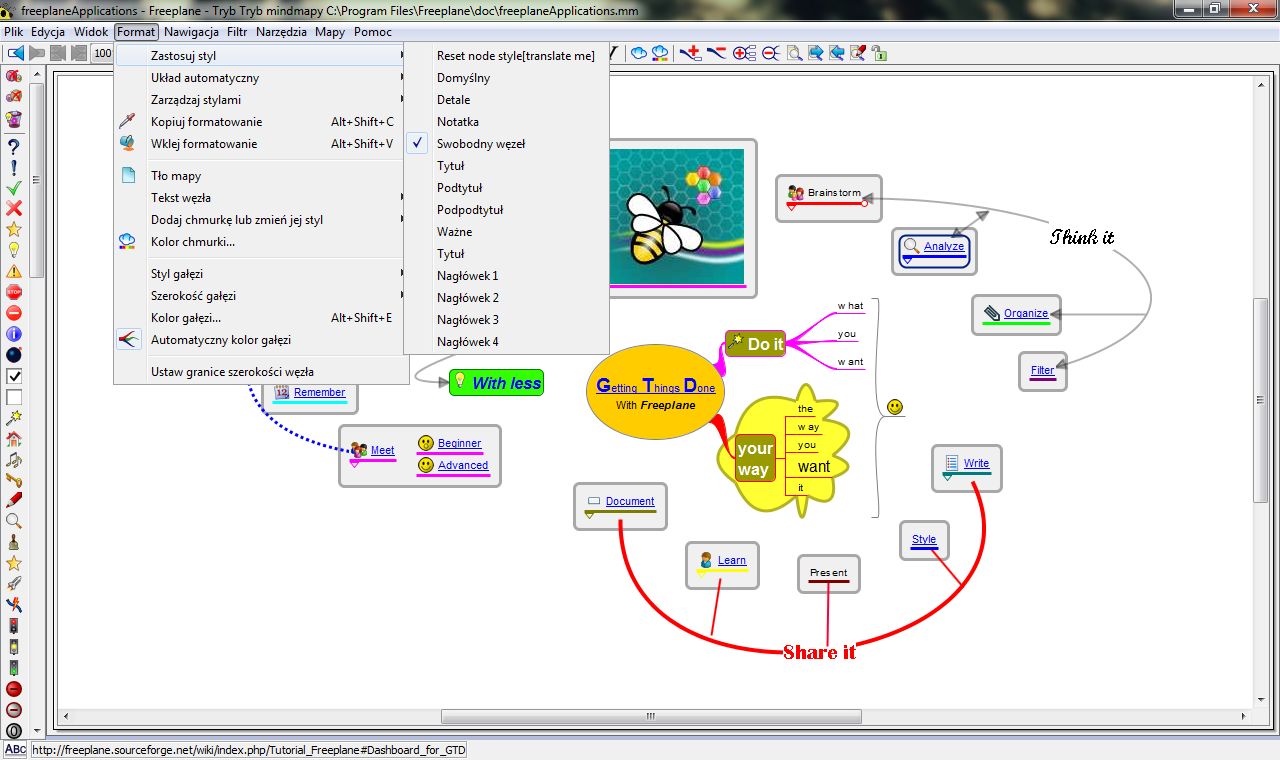Add the STOP sign icon

coord(14,292)
